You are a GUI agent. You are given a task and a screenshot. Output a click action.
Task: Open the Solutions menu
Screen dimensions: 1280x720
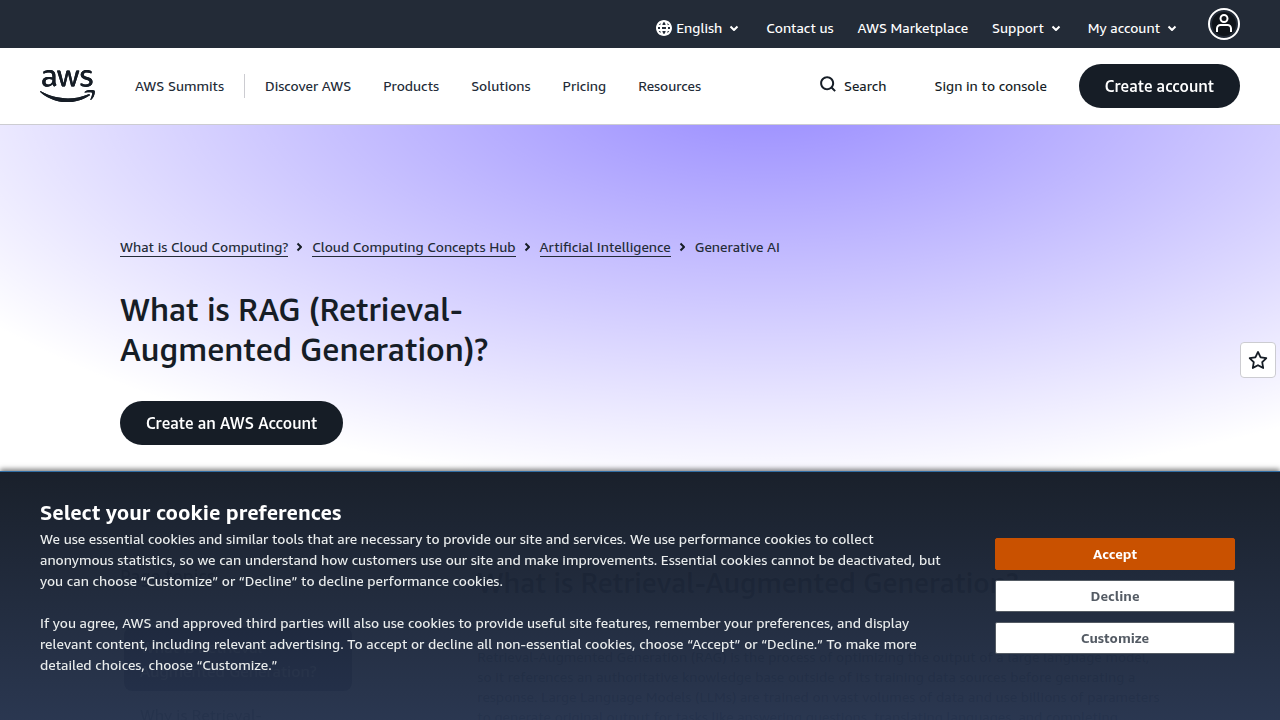(501, 86)
